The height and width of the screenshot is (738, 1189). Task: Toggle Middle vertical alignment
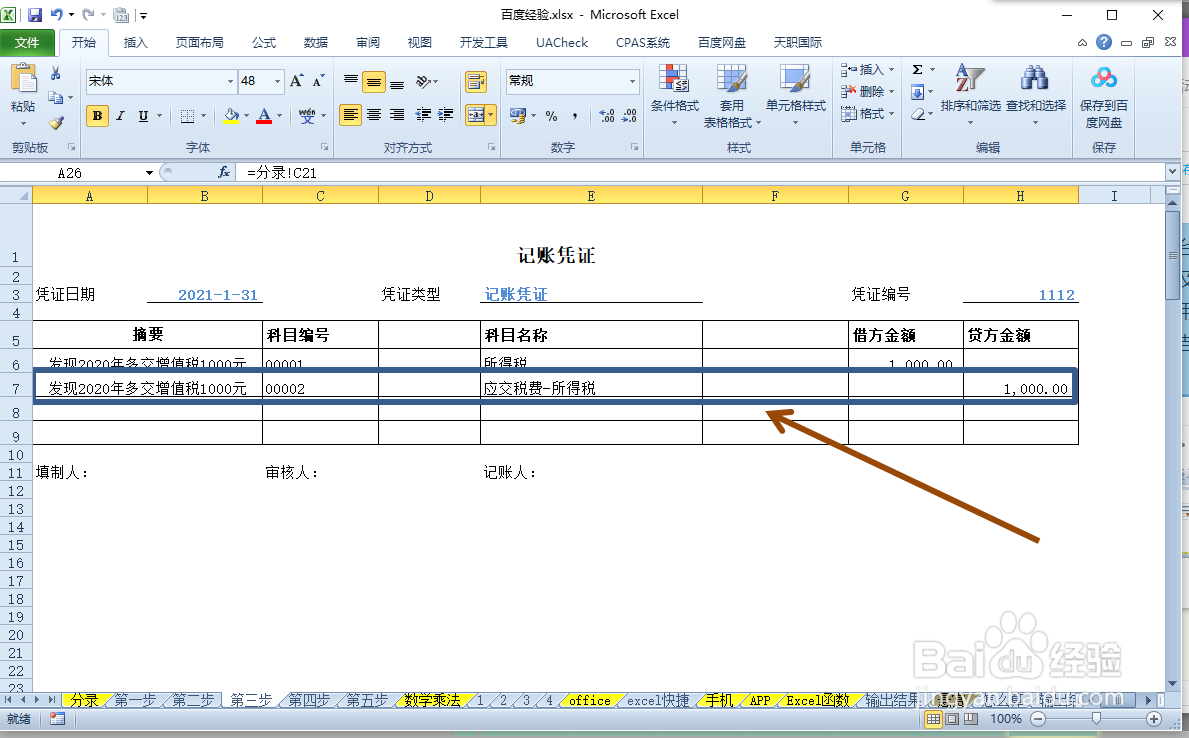(x=374, y=81)
